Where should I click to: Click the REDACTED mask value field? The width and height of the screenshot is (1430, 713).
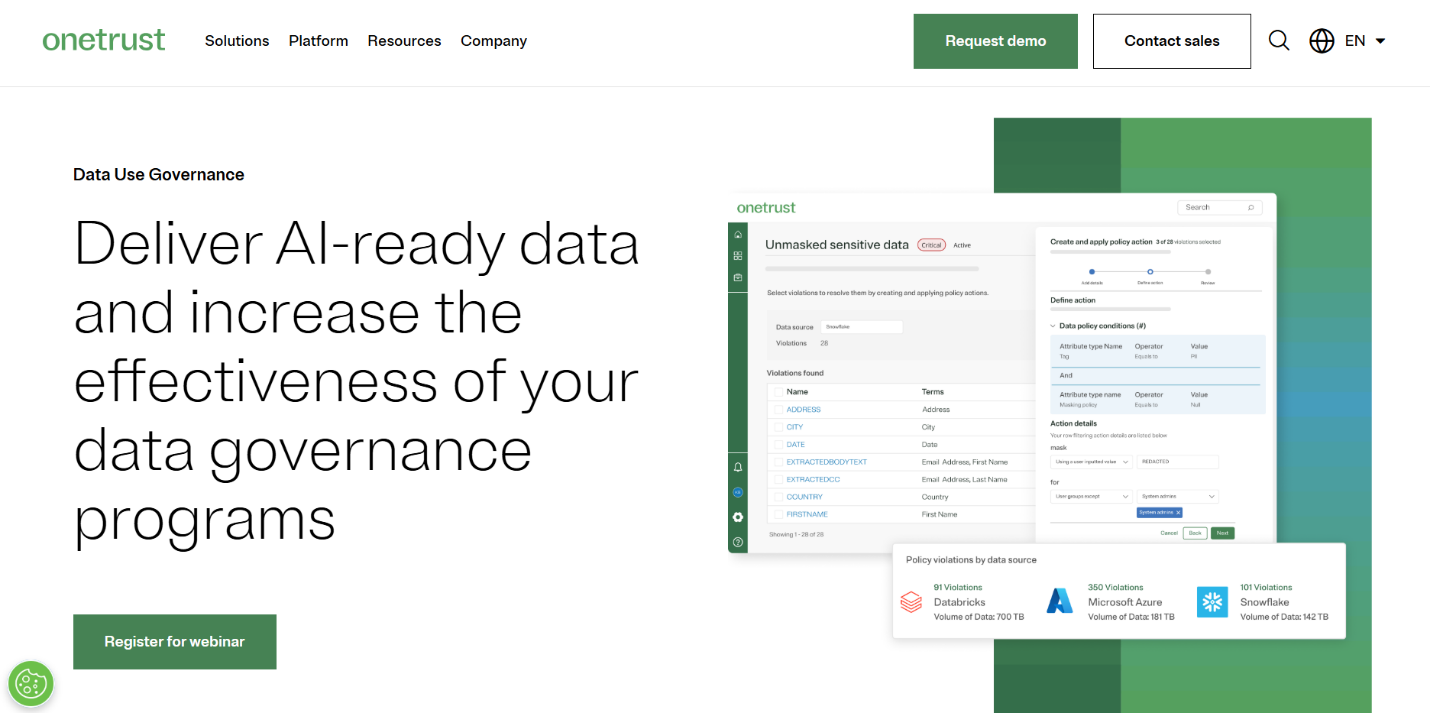(x=1178, y=462)
